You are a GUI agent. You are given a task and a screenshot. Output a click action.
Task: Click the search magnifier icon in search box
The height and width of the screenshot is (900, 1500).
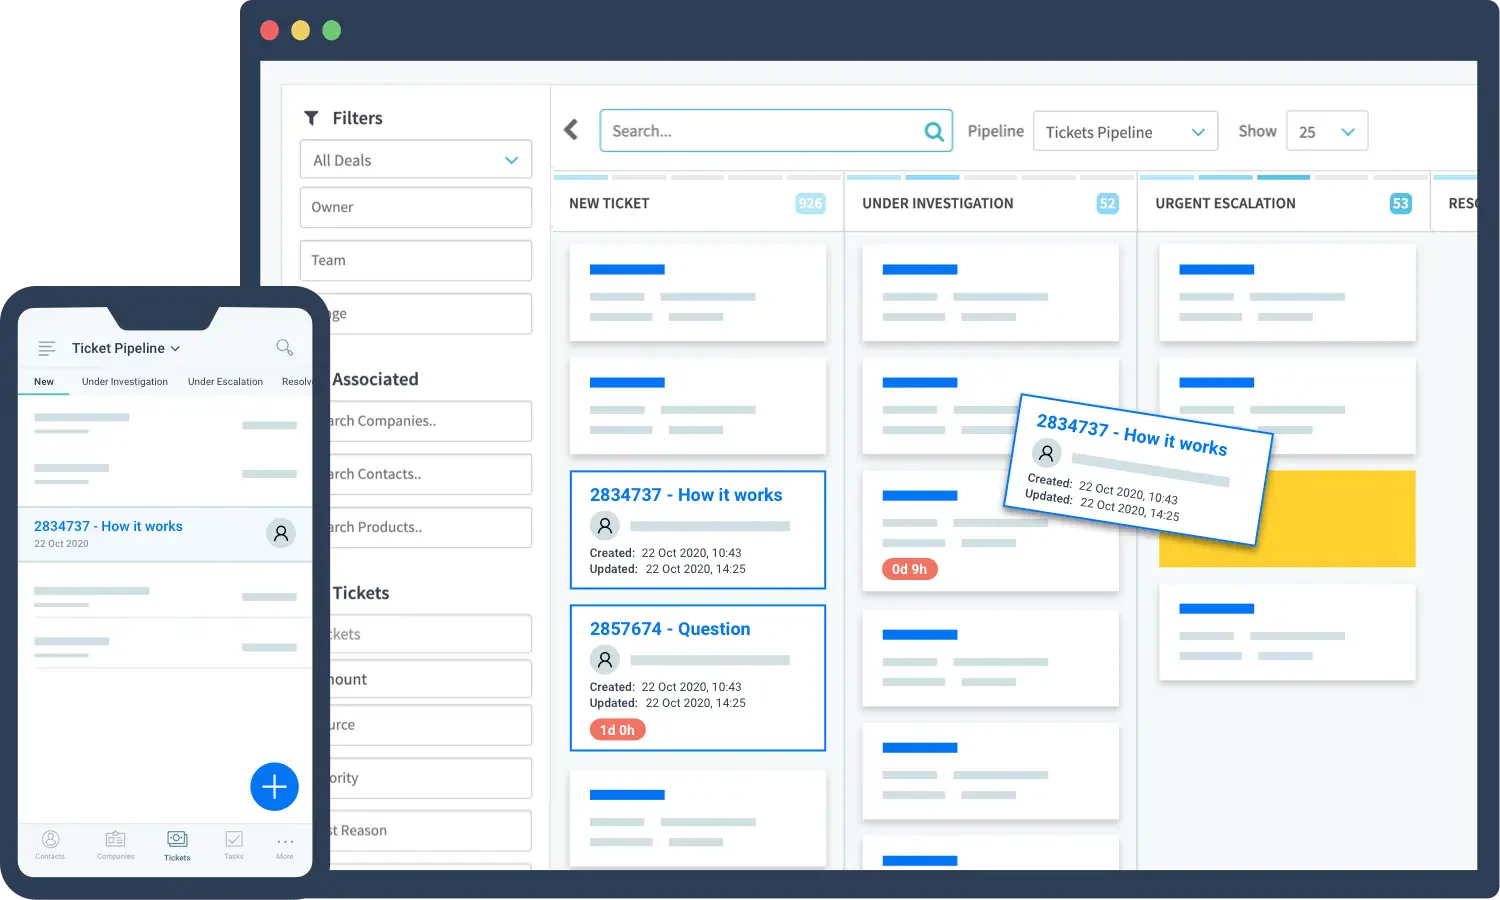pyautogui.click(x=933, y=131)
